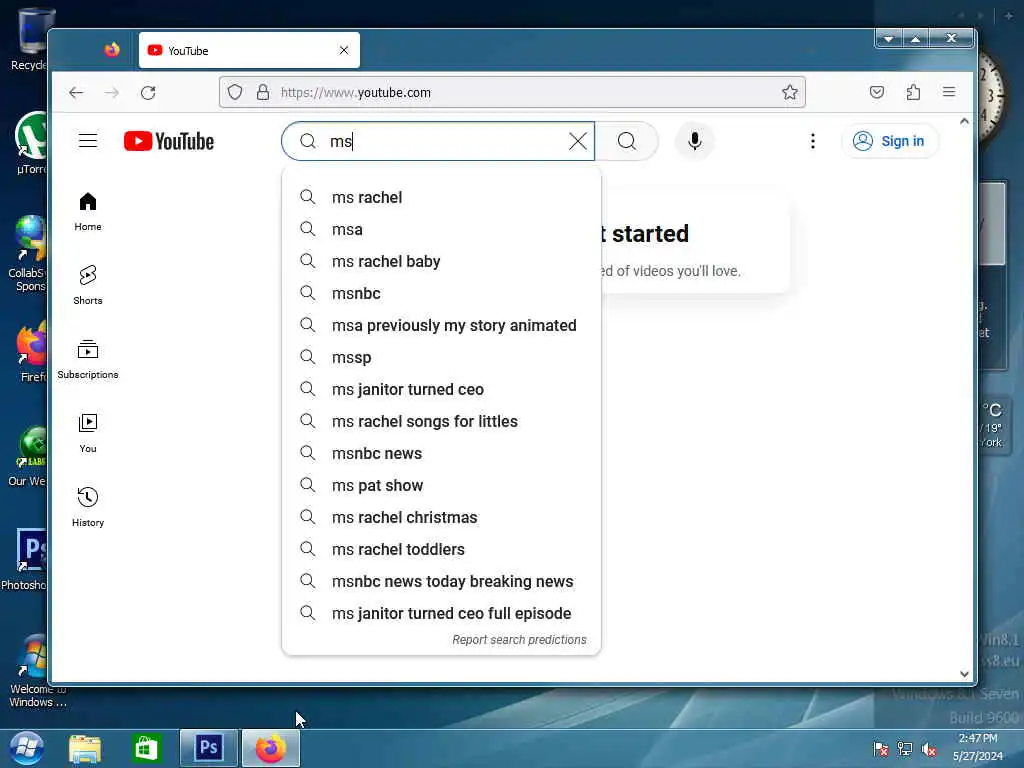Open YouTube hamburger guide menu
Image resolution: width=1024 pixels, height=768 pixels.
pos(88,141)
